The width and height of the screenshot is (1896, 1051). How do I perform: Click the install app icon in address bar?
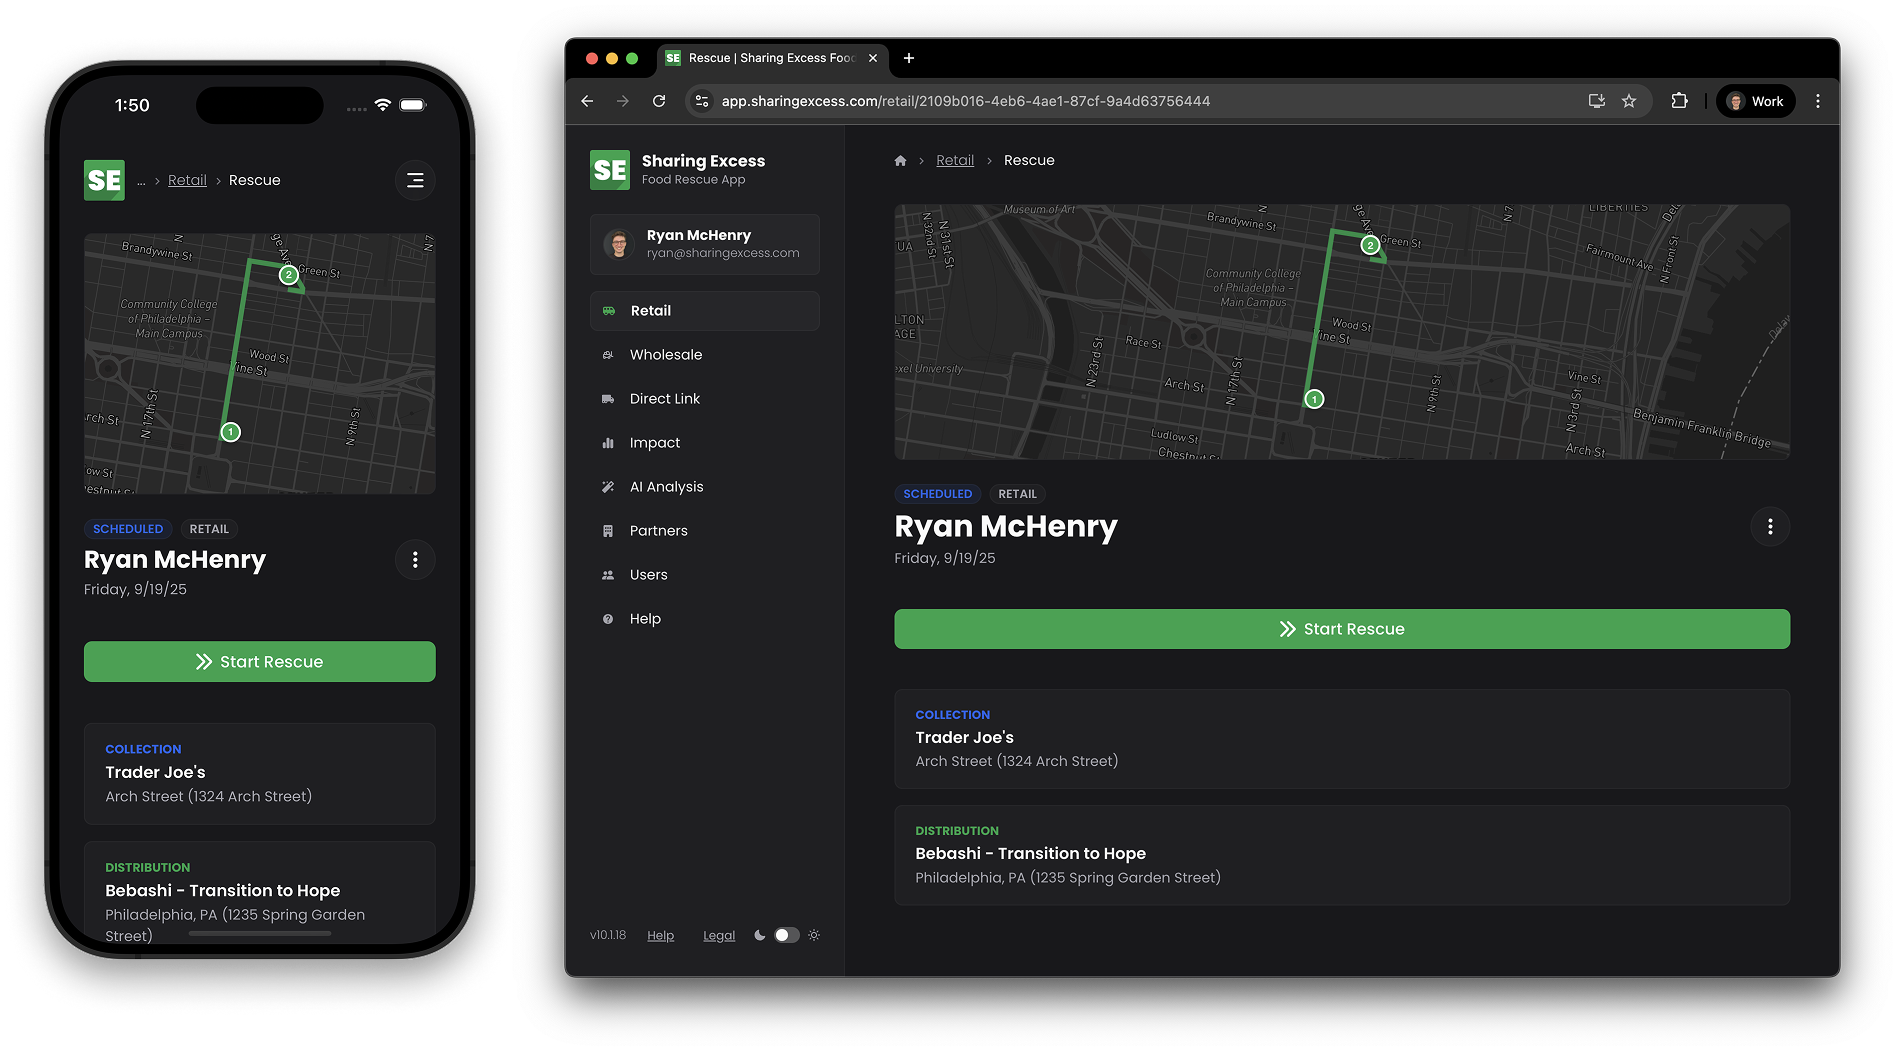coord(1596,101)
